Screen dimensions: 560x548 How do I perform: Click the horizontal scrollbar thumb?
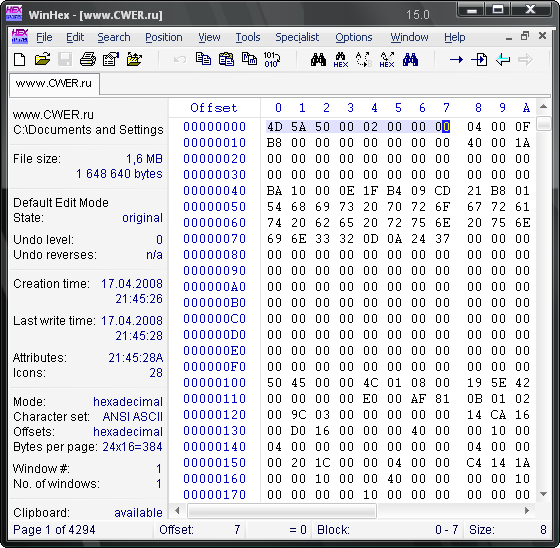click(282, 511)
